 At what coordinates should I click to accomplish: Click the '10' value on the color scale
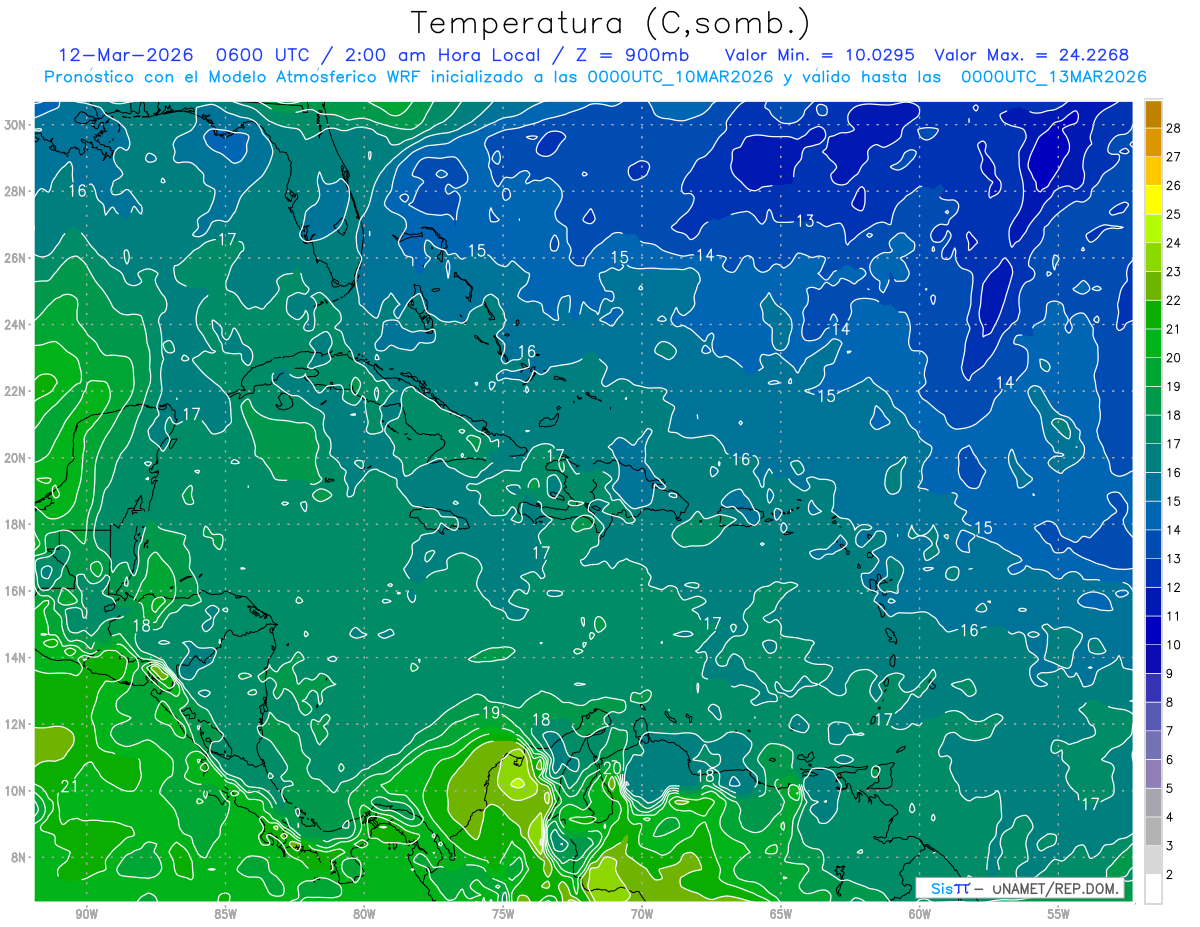(x=1174, y=645)
